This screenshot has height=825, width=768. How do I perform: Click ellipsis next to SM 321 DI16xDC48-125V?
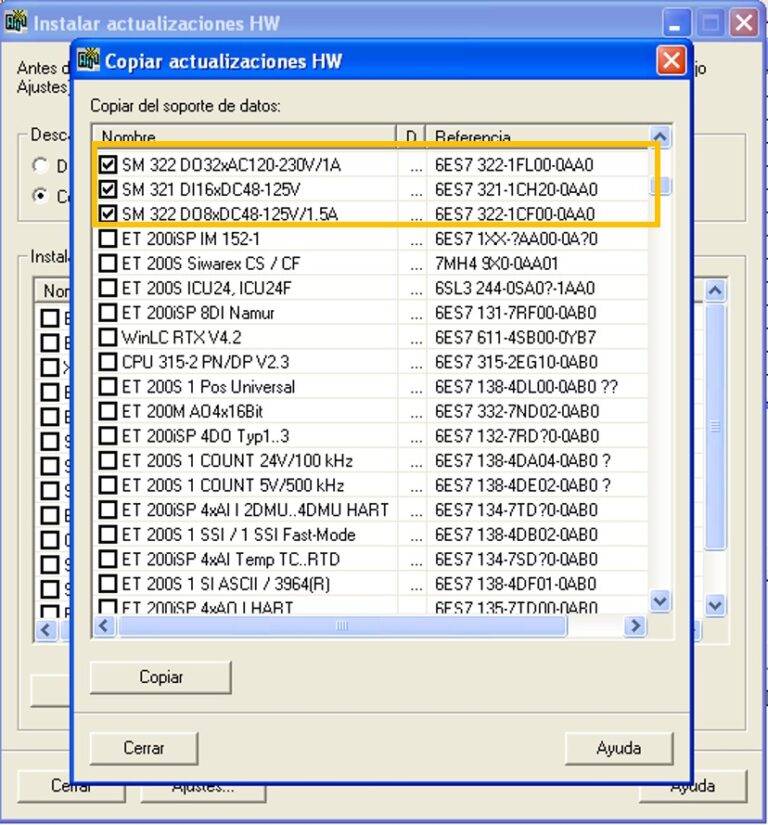click(413, 189)
